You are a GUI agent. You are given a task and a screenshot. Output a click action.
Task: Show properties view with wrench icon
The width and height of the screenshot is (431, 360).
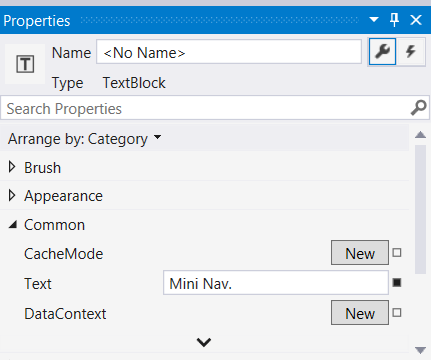[382, 52]
